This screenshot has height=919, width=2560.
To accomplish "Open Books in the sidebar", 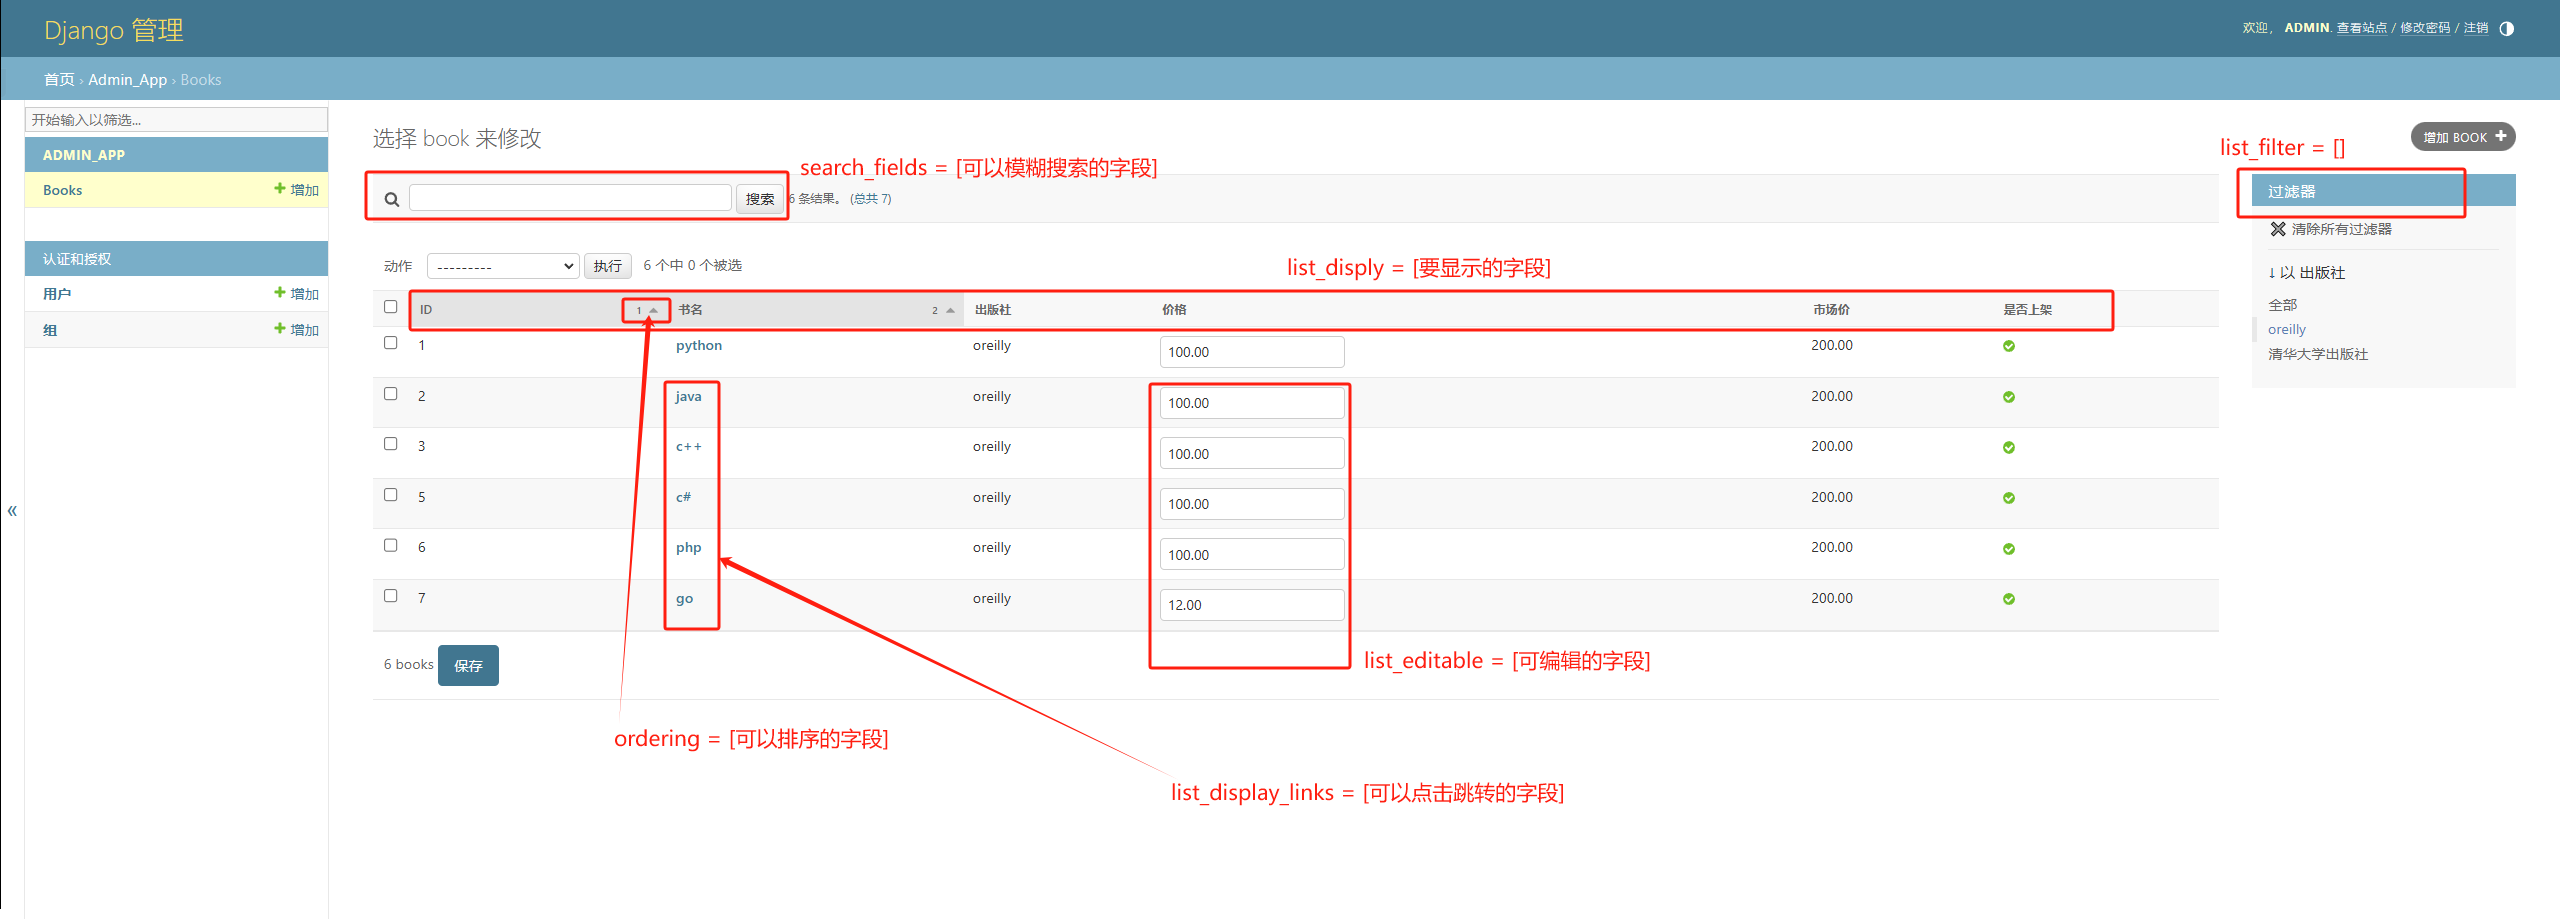I will [62, 190].
